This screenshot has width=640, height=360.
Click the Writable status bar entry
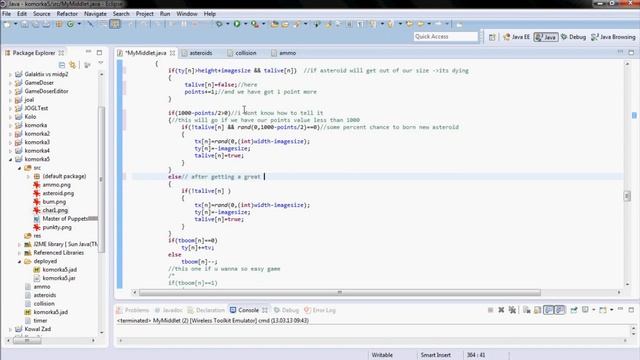382,355
